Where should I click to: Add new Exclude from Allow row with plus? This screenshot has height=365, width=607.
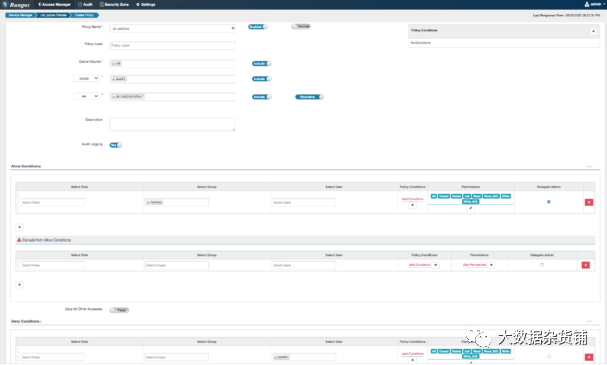pos(20,284)
